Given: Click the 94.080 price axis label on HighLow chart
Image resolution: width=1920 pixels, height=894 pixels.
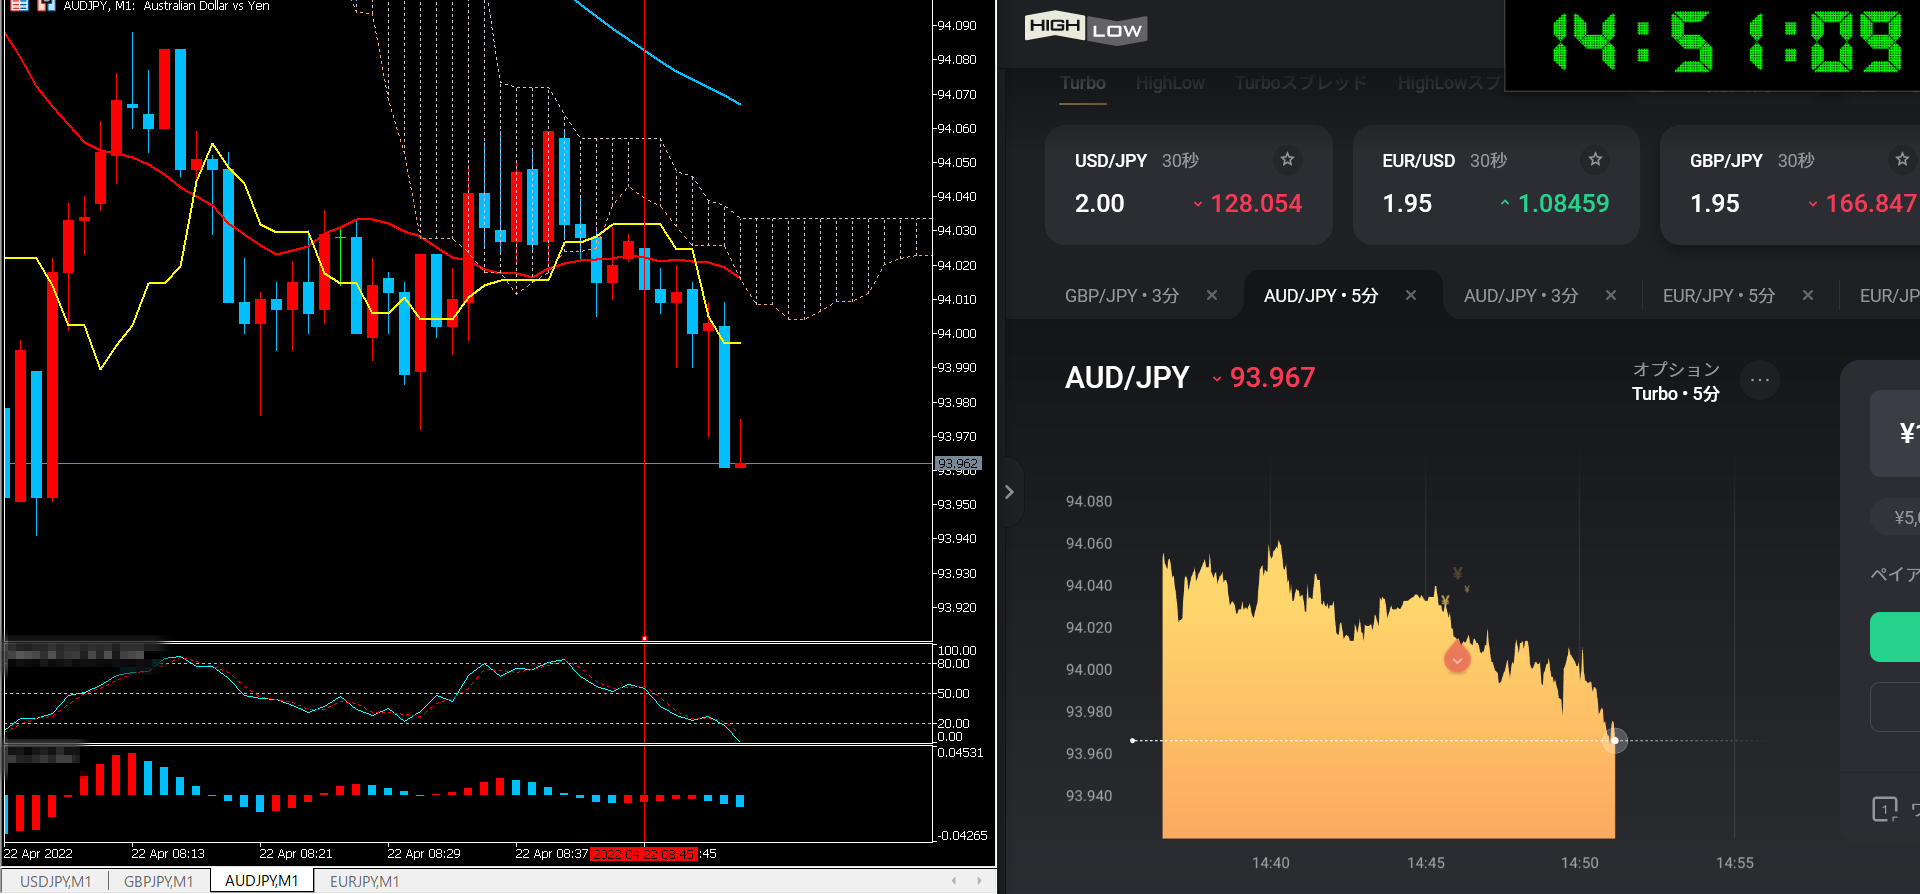Looking at the screenshot, I should [1089, 502].
